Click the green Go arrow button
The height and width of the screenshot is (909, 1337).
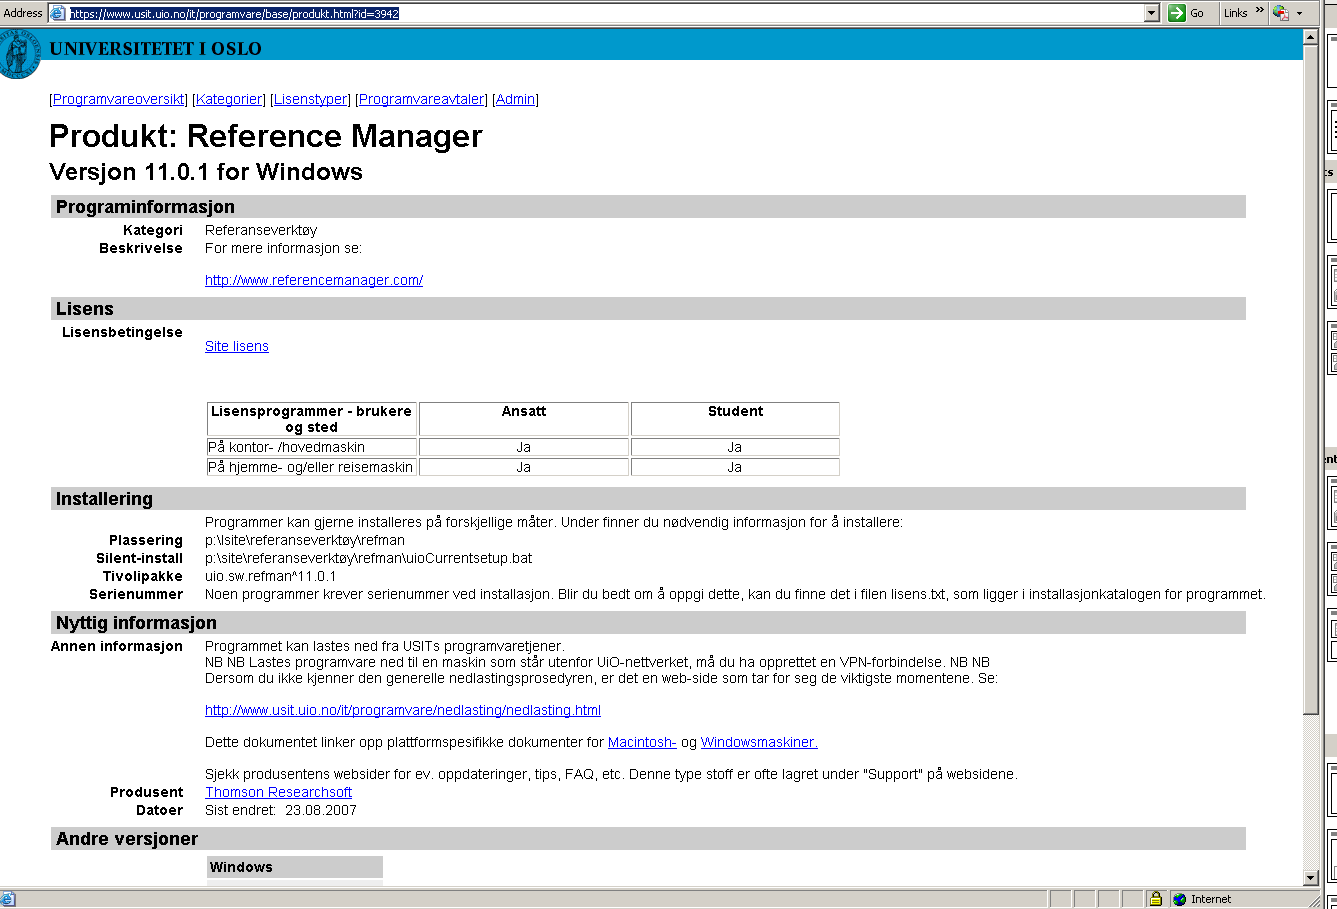pyautogui.click(x=1176, y=13)
